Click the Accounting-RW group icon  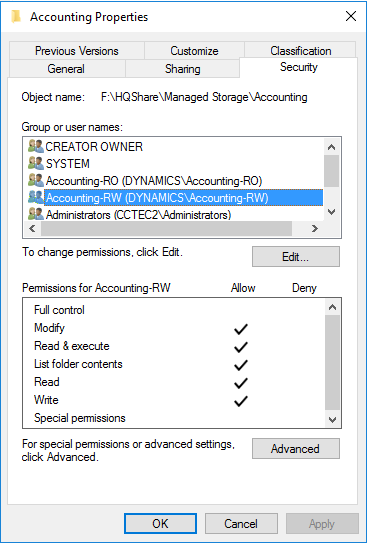36,197
